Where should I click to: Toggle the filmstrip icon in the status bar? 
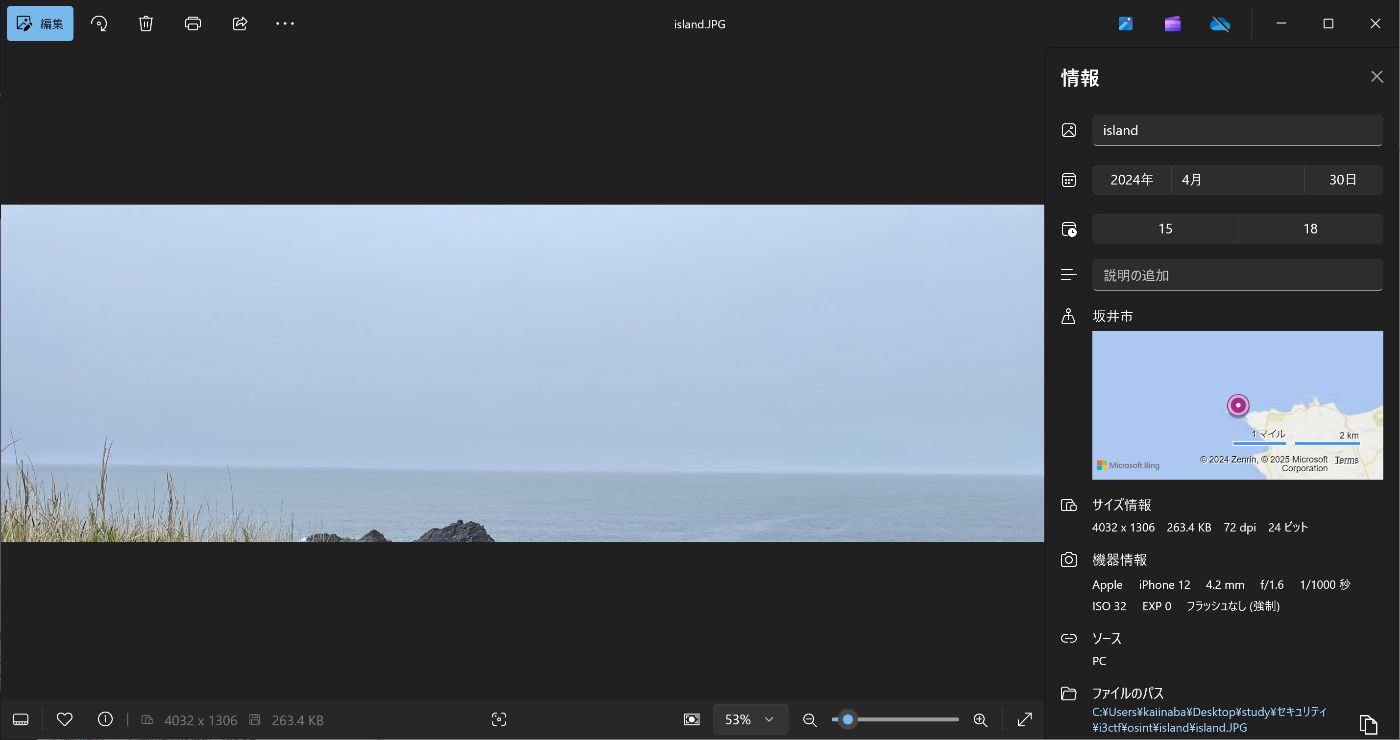pos(21,719)
